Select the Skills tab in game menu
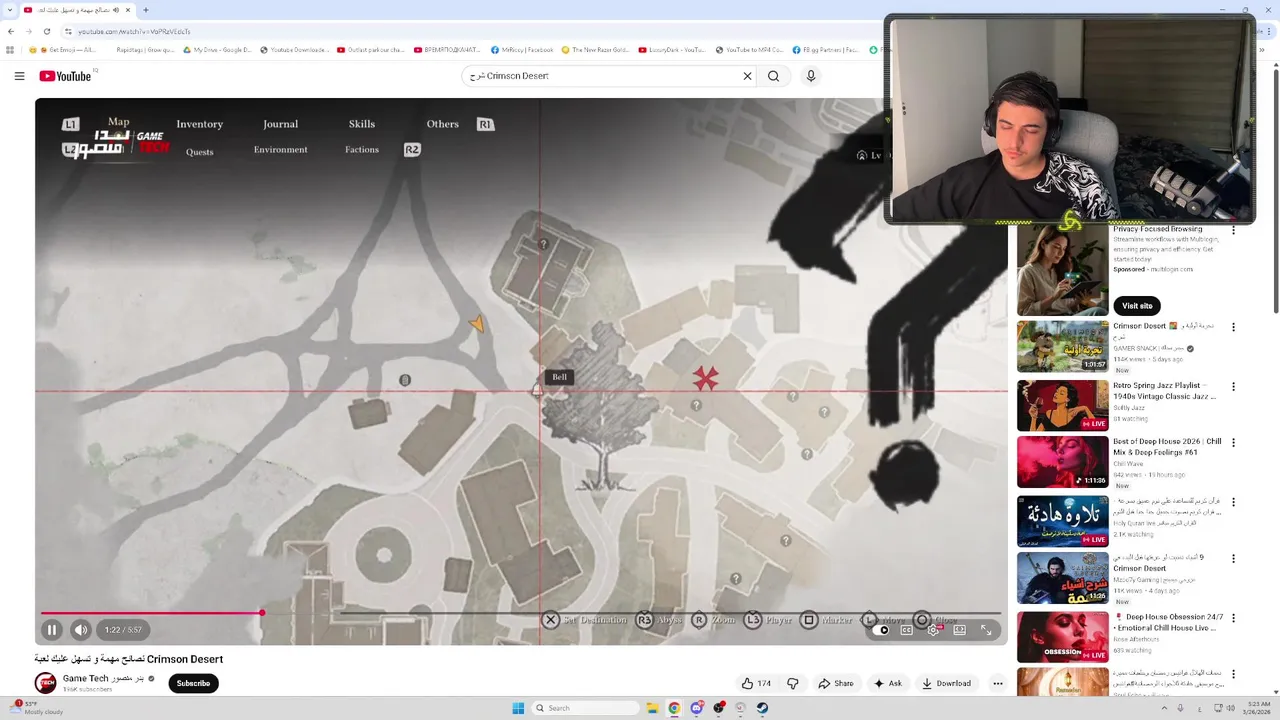 click(x=362, y=124)
